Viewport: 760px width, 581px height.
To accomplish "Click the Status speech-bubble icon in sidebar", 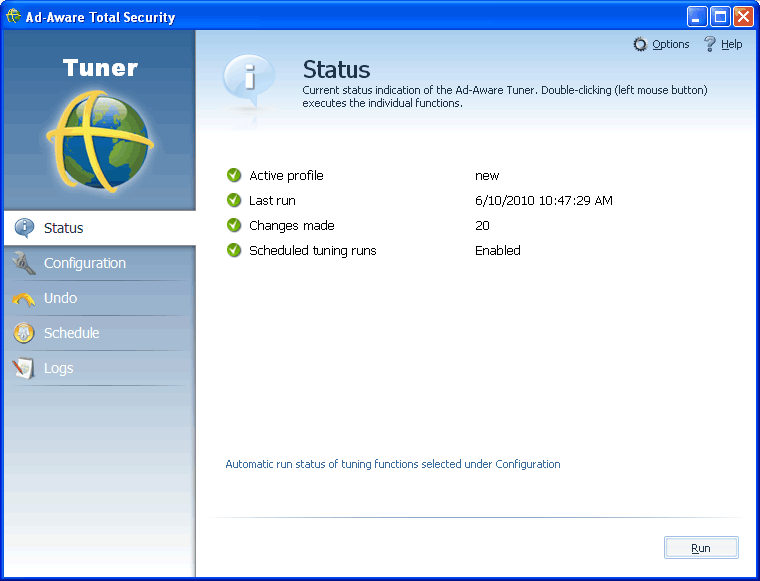I will click(24, 228).
